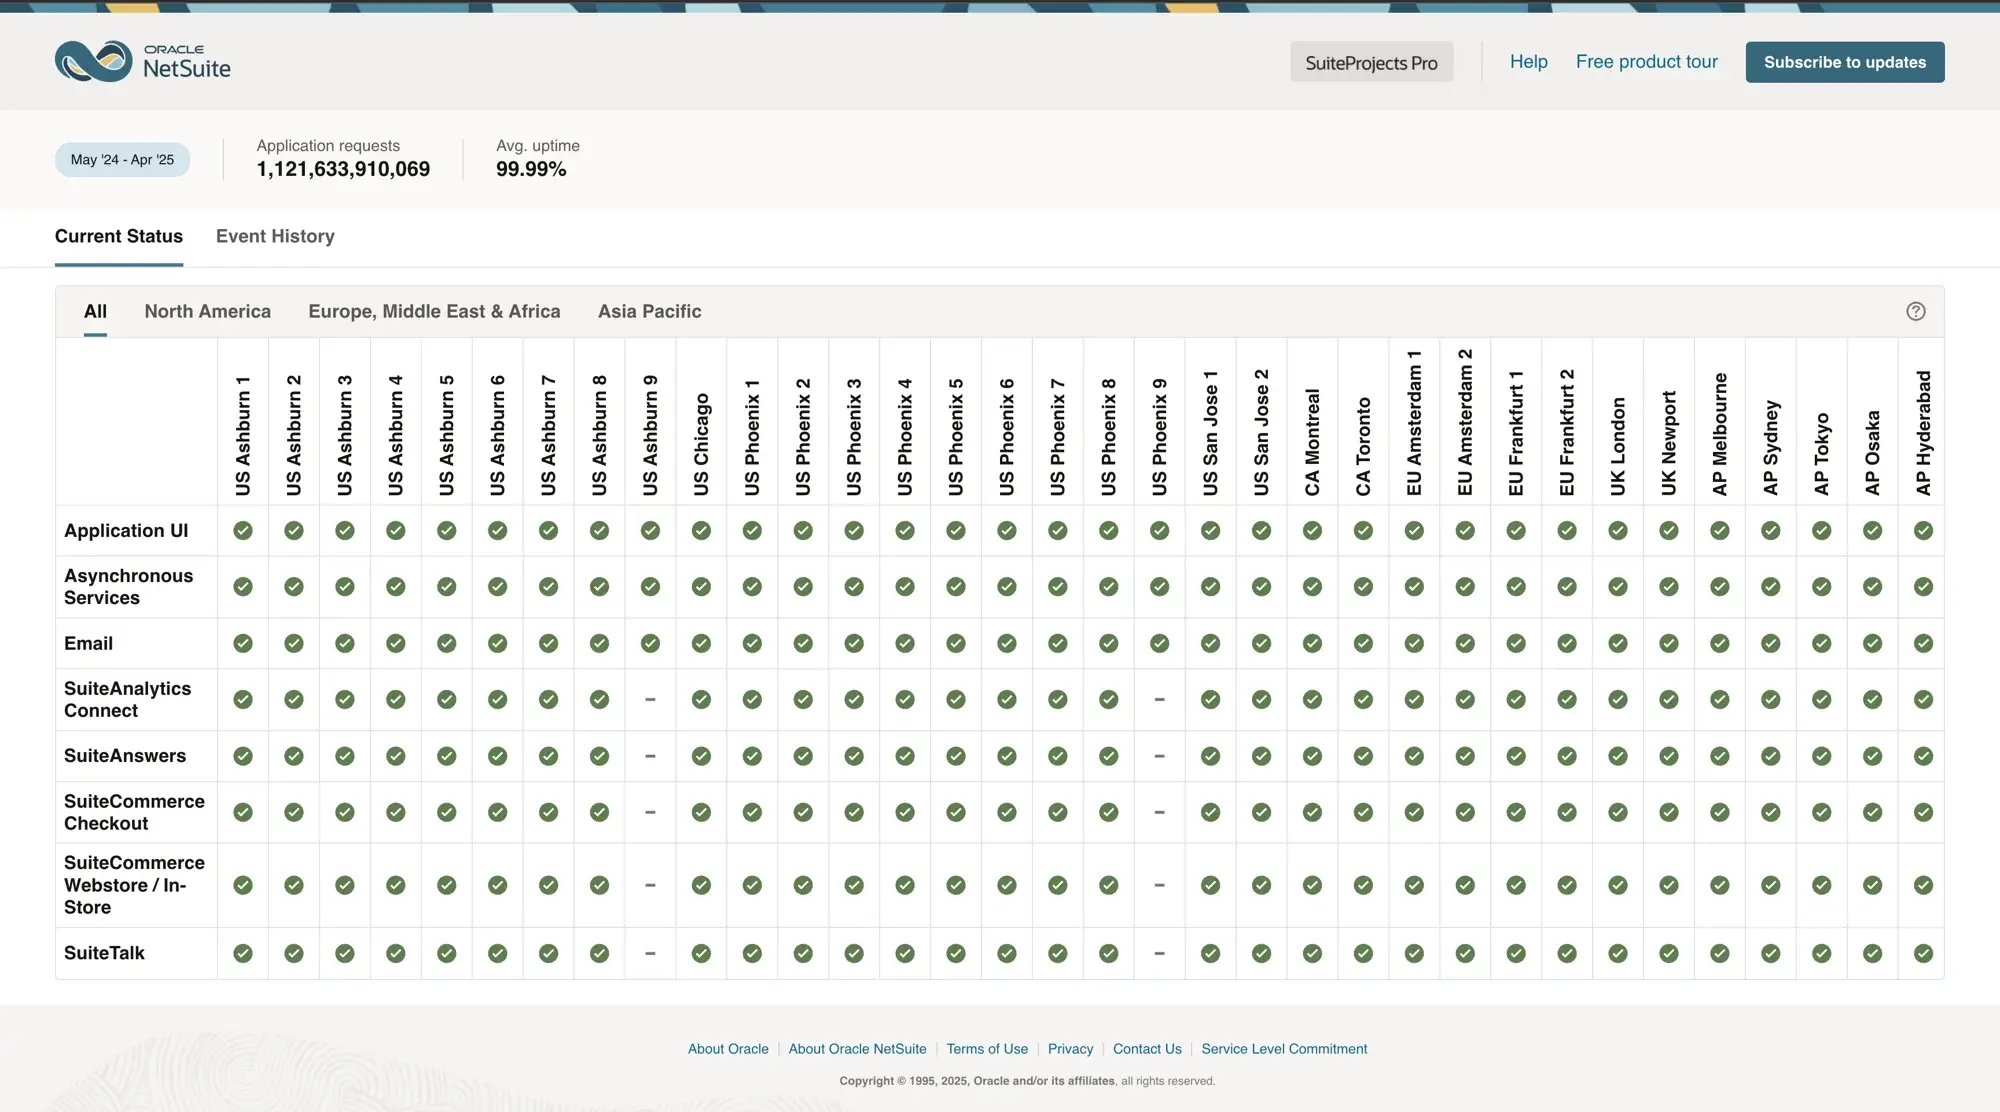This screenshot has height=1112, width=2000.
Task: Click the Service Level Commitment link
Action: tap(1284, 1048)
